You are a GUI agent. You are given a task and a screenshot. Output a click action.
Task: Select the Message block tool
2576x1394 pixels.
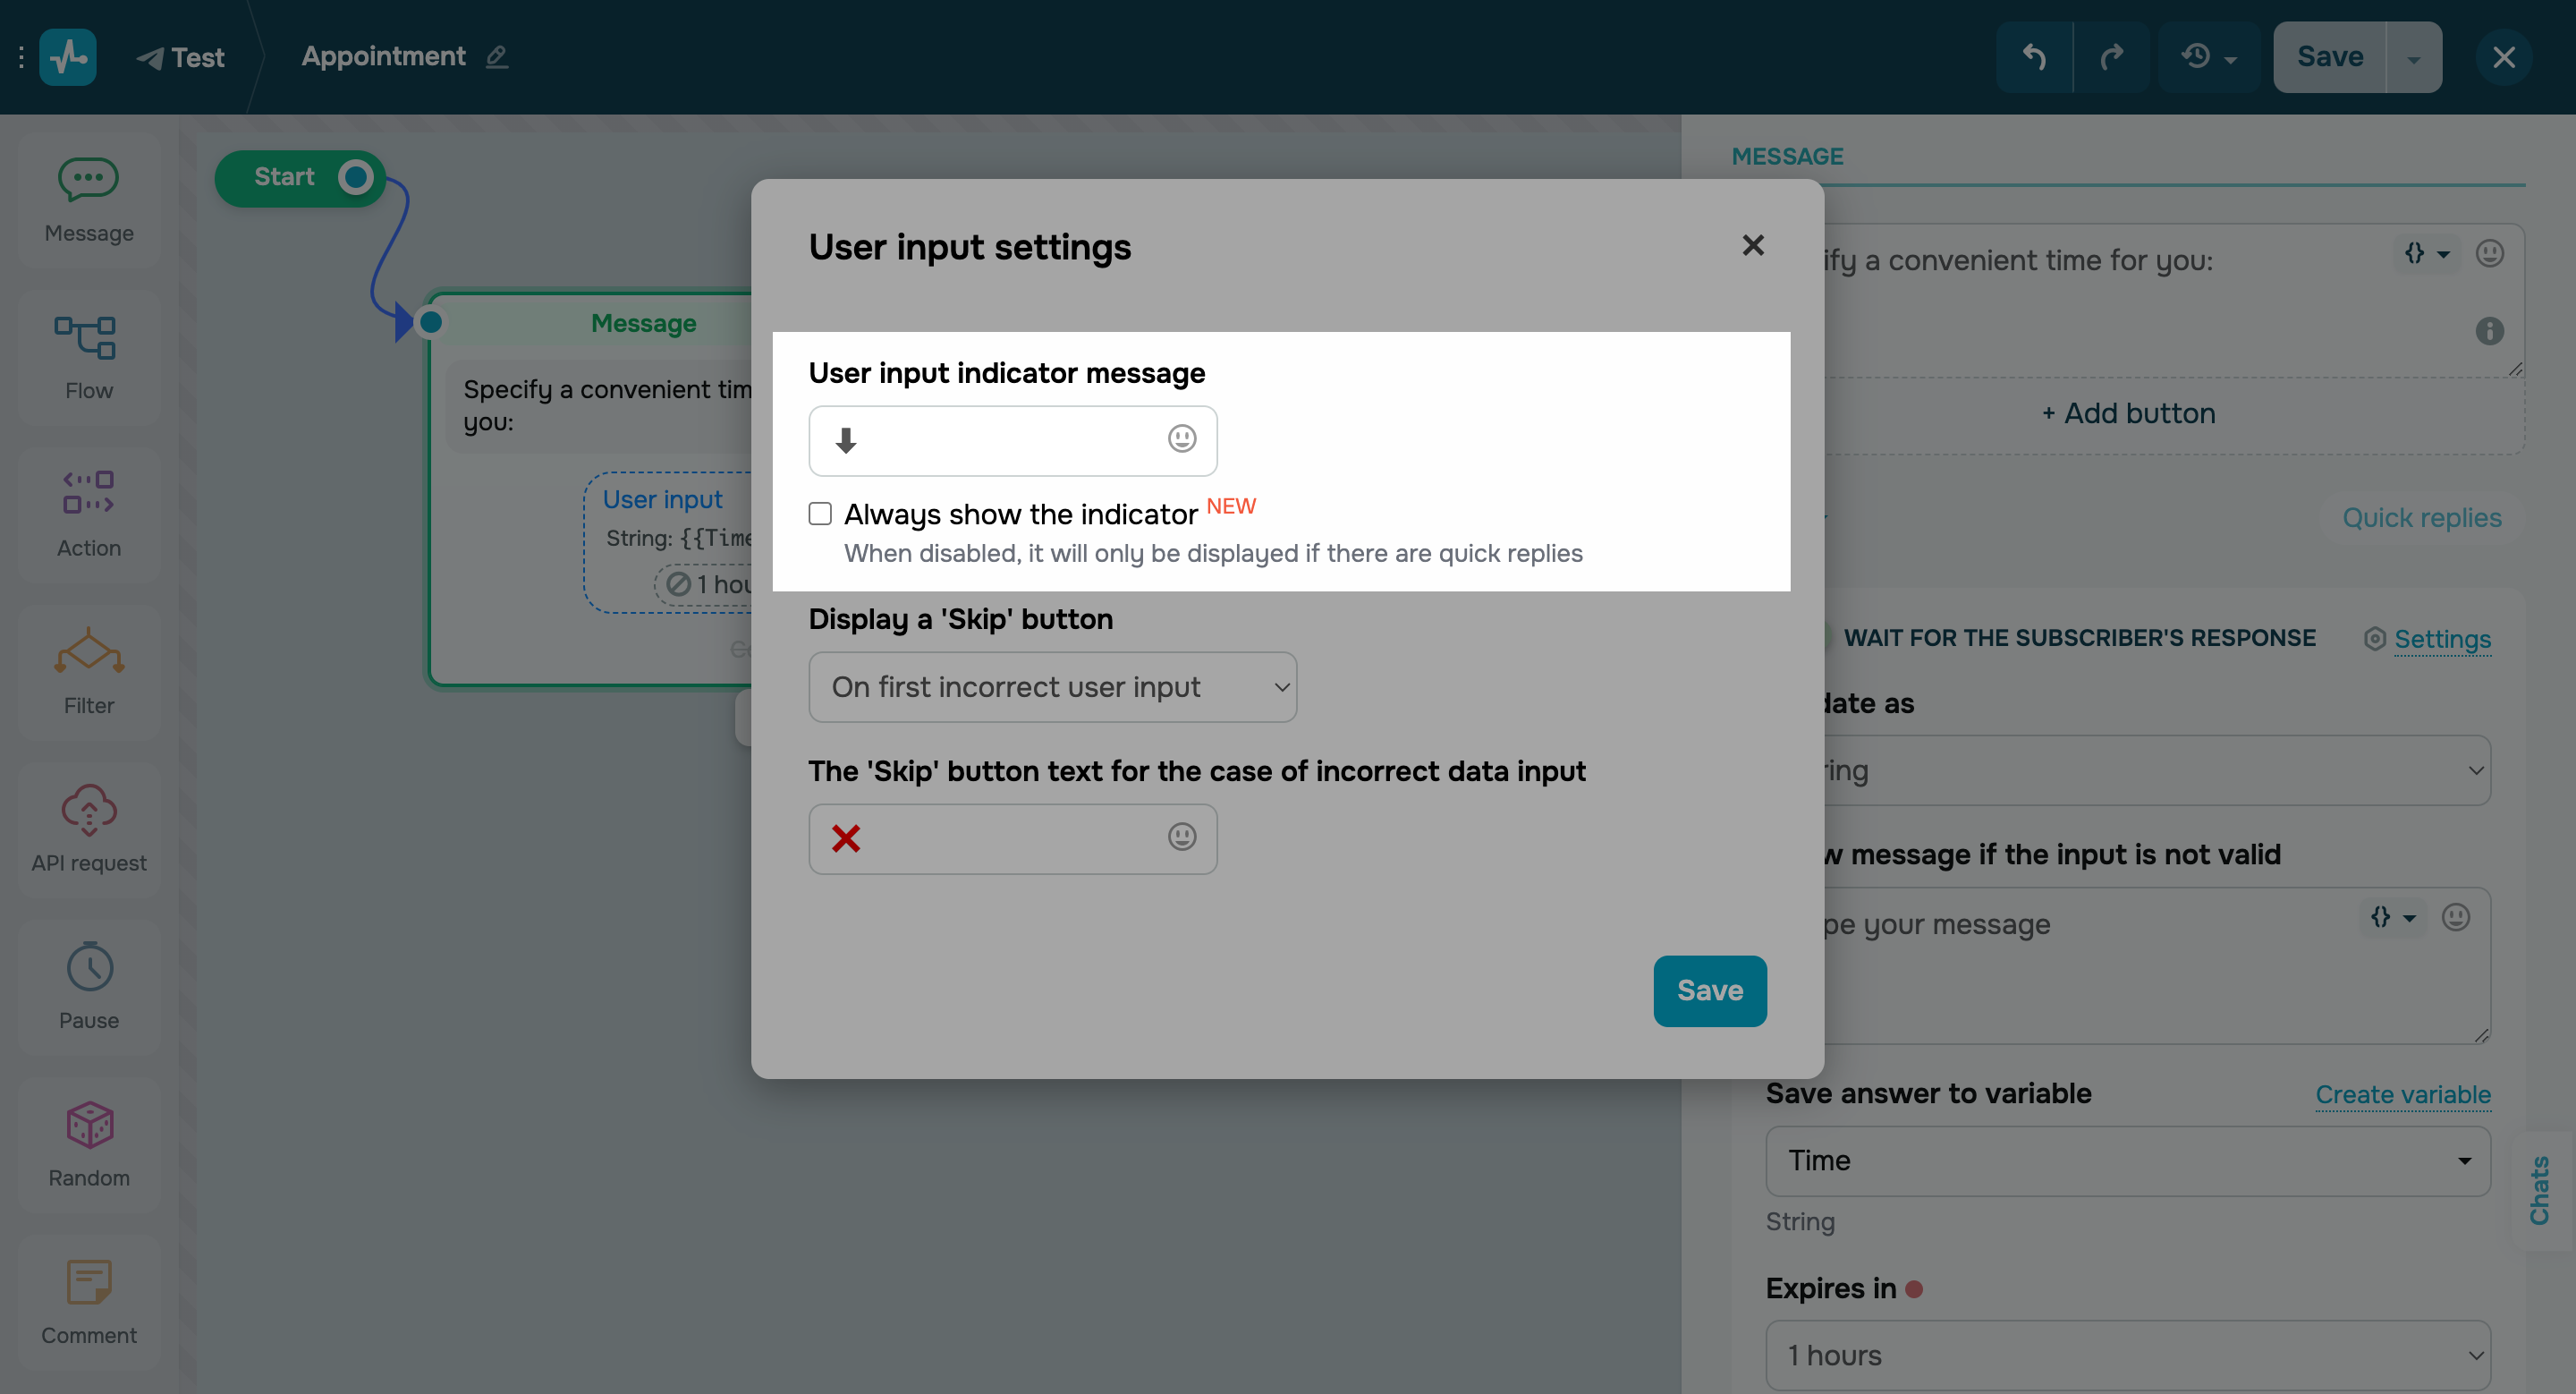pyautogui.click(x=88, y=198)
